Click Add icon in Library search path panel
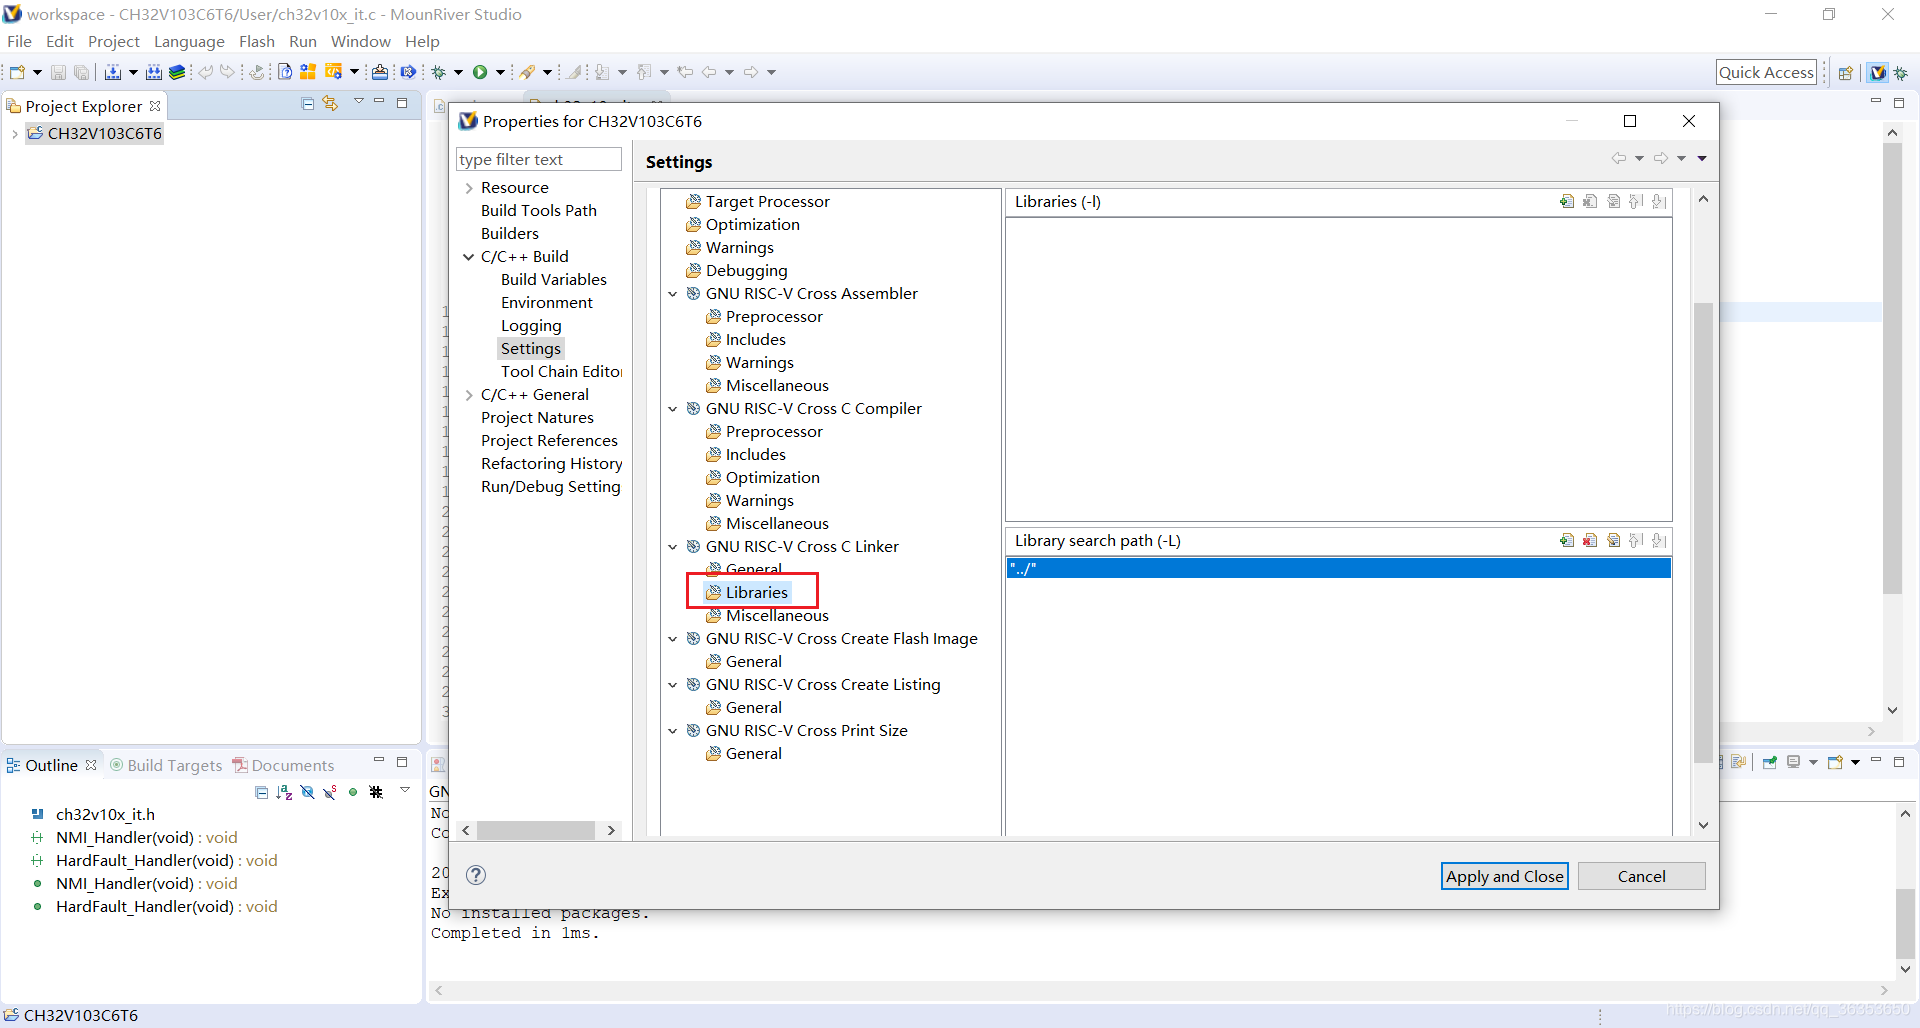The image size is (1920, 1028). click(1567, 540)
